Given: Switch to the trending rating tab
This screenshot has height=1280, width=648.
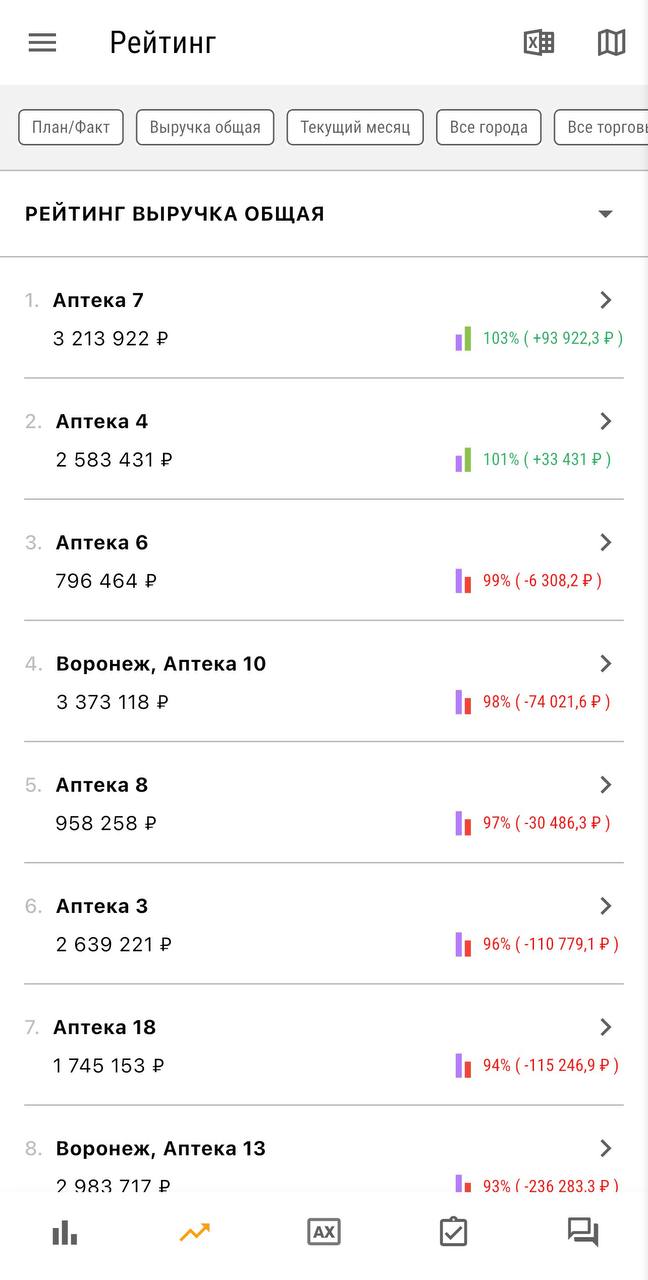Looking at the screenshot, I should click(195, 1232).
